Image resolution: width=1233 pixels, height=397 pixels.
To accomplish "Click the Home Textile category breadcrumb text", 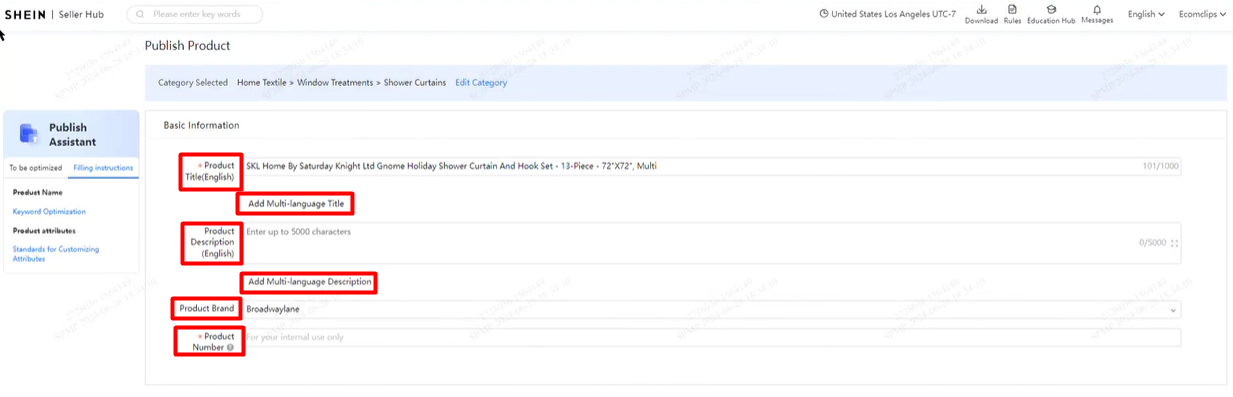I will pos(262,83).
